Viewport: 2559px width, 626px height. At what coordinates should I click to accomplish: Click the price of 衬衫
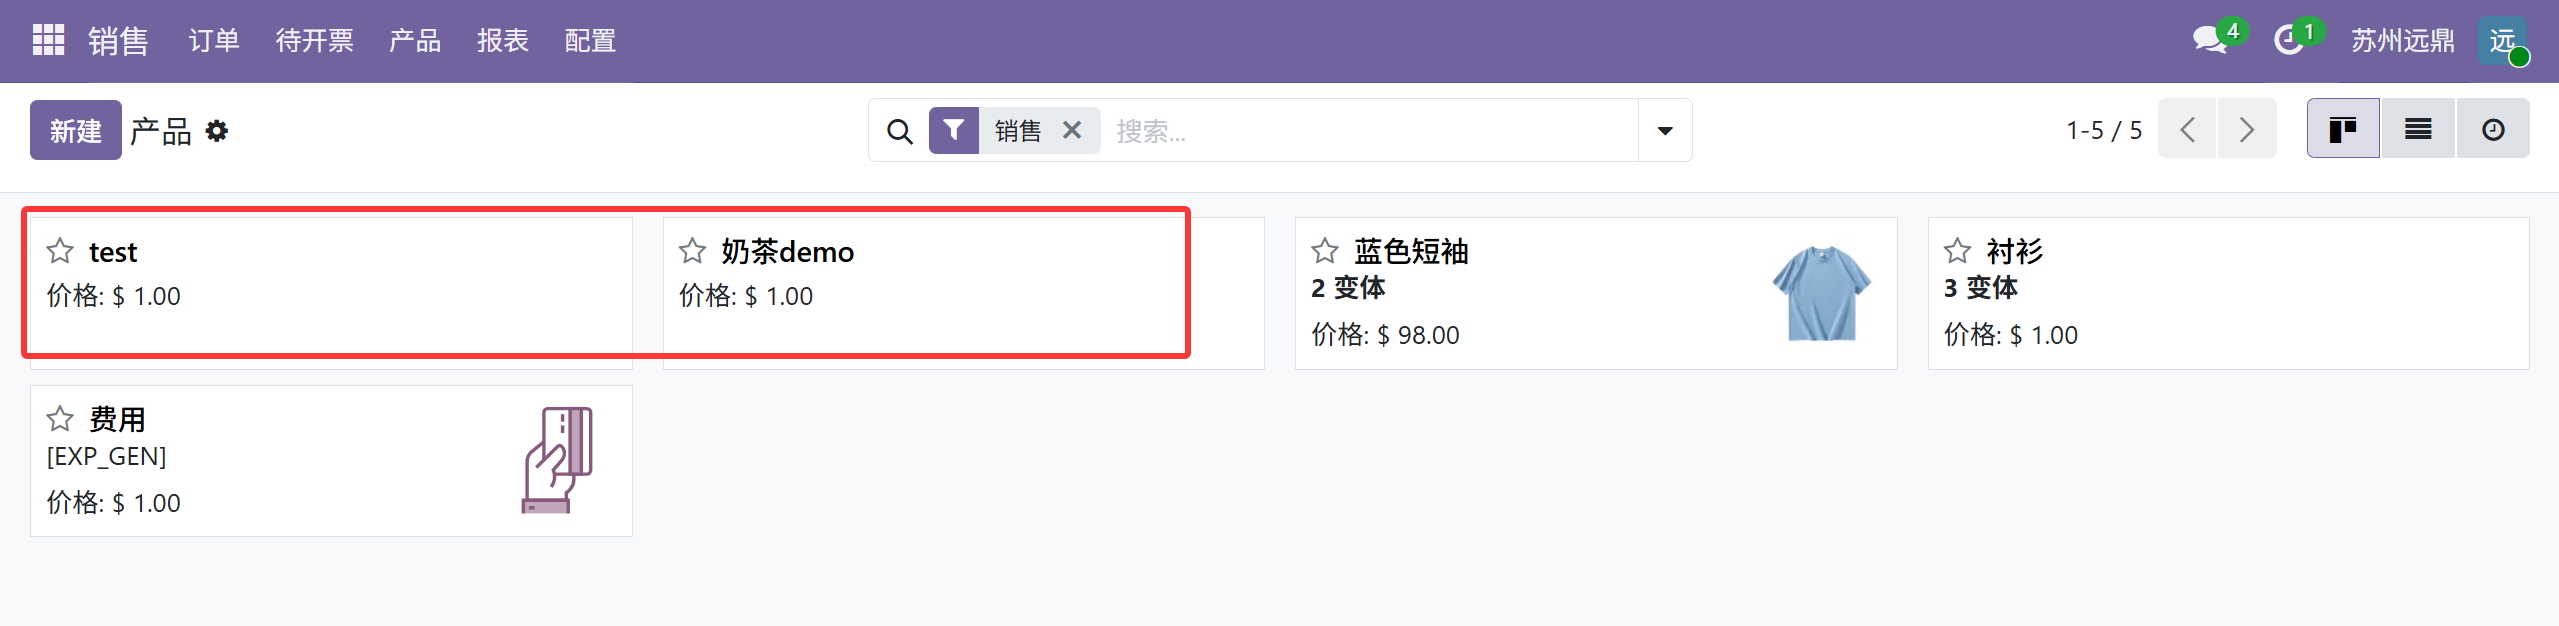click(x=2011, y=335)
